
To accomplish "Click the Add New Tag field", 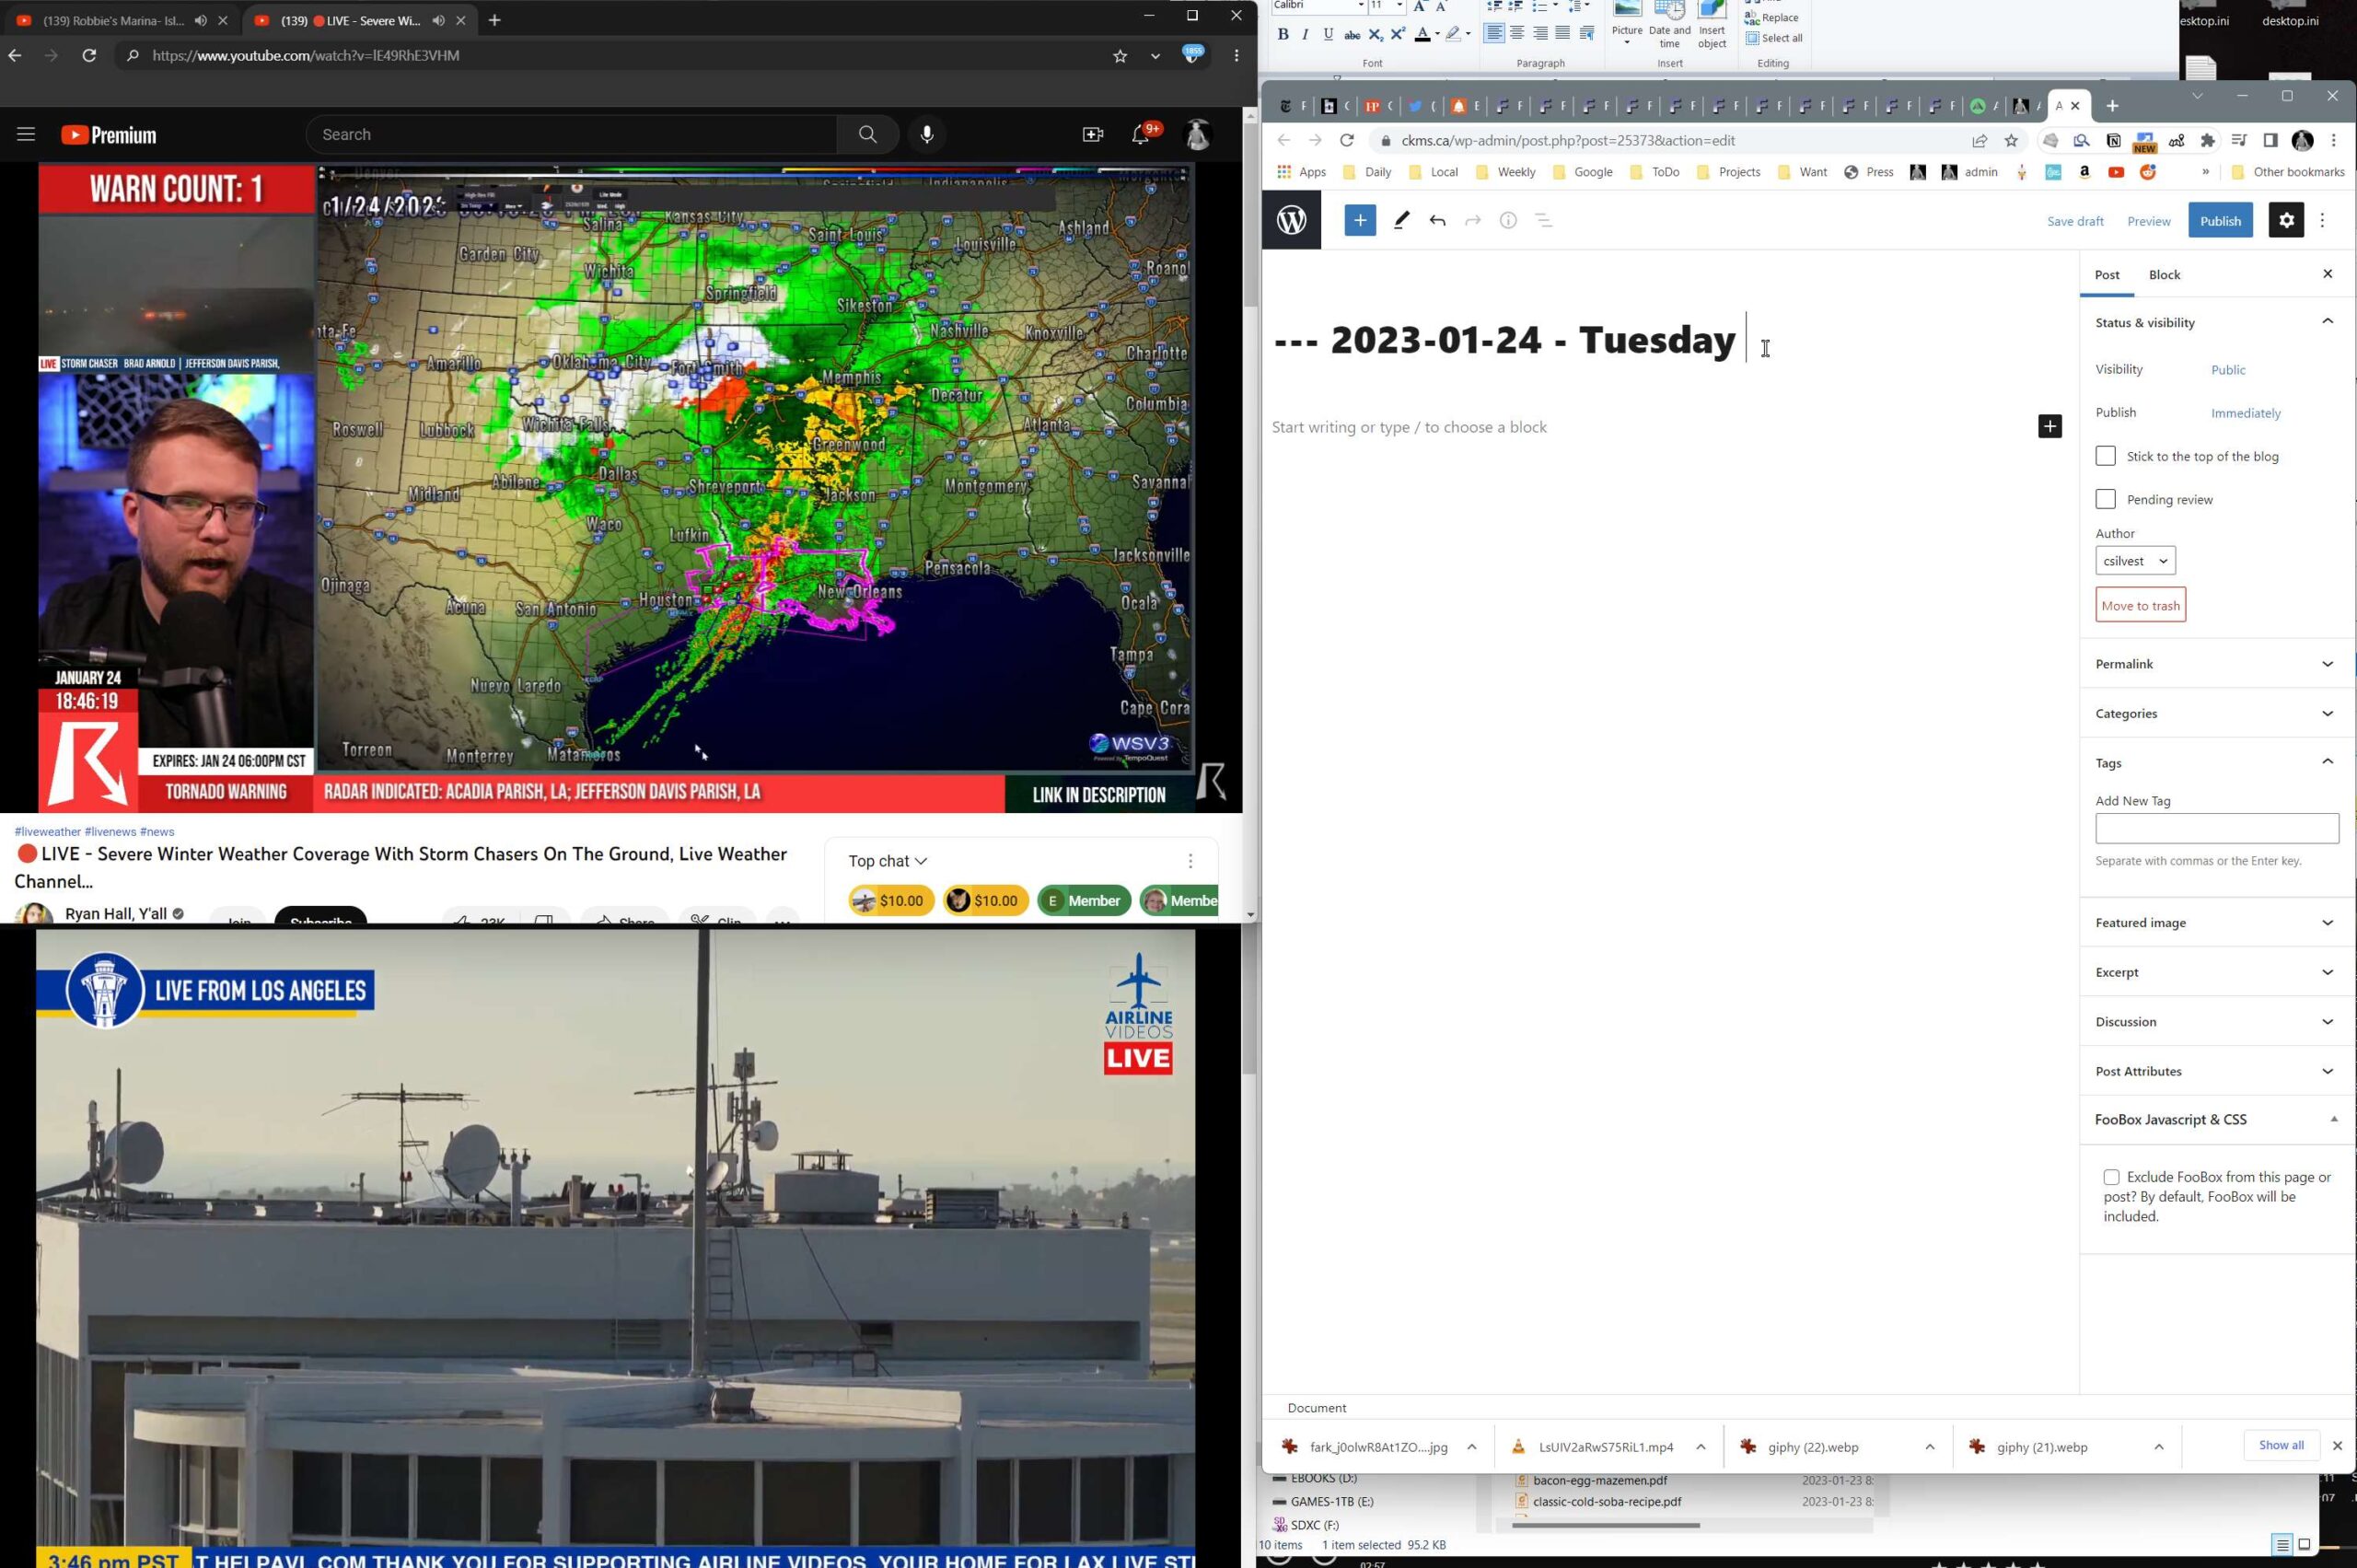I will coord(2216,828).
